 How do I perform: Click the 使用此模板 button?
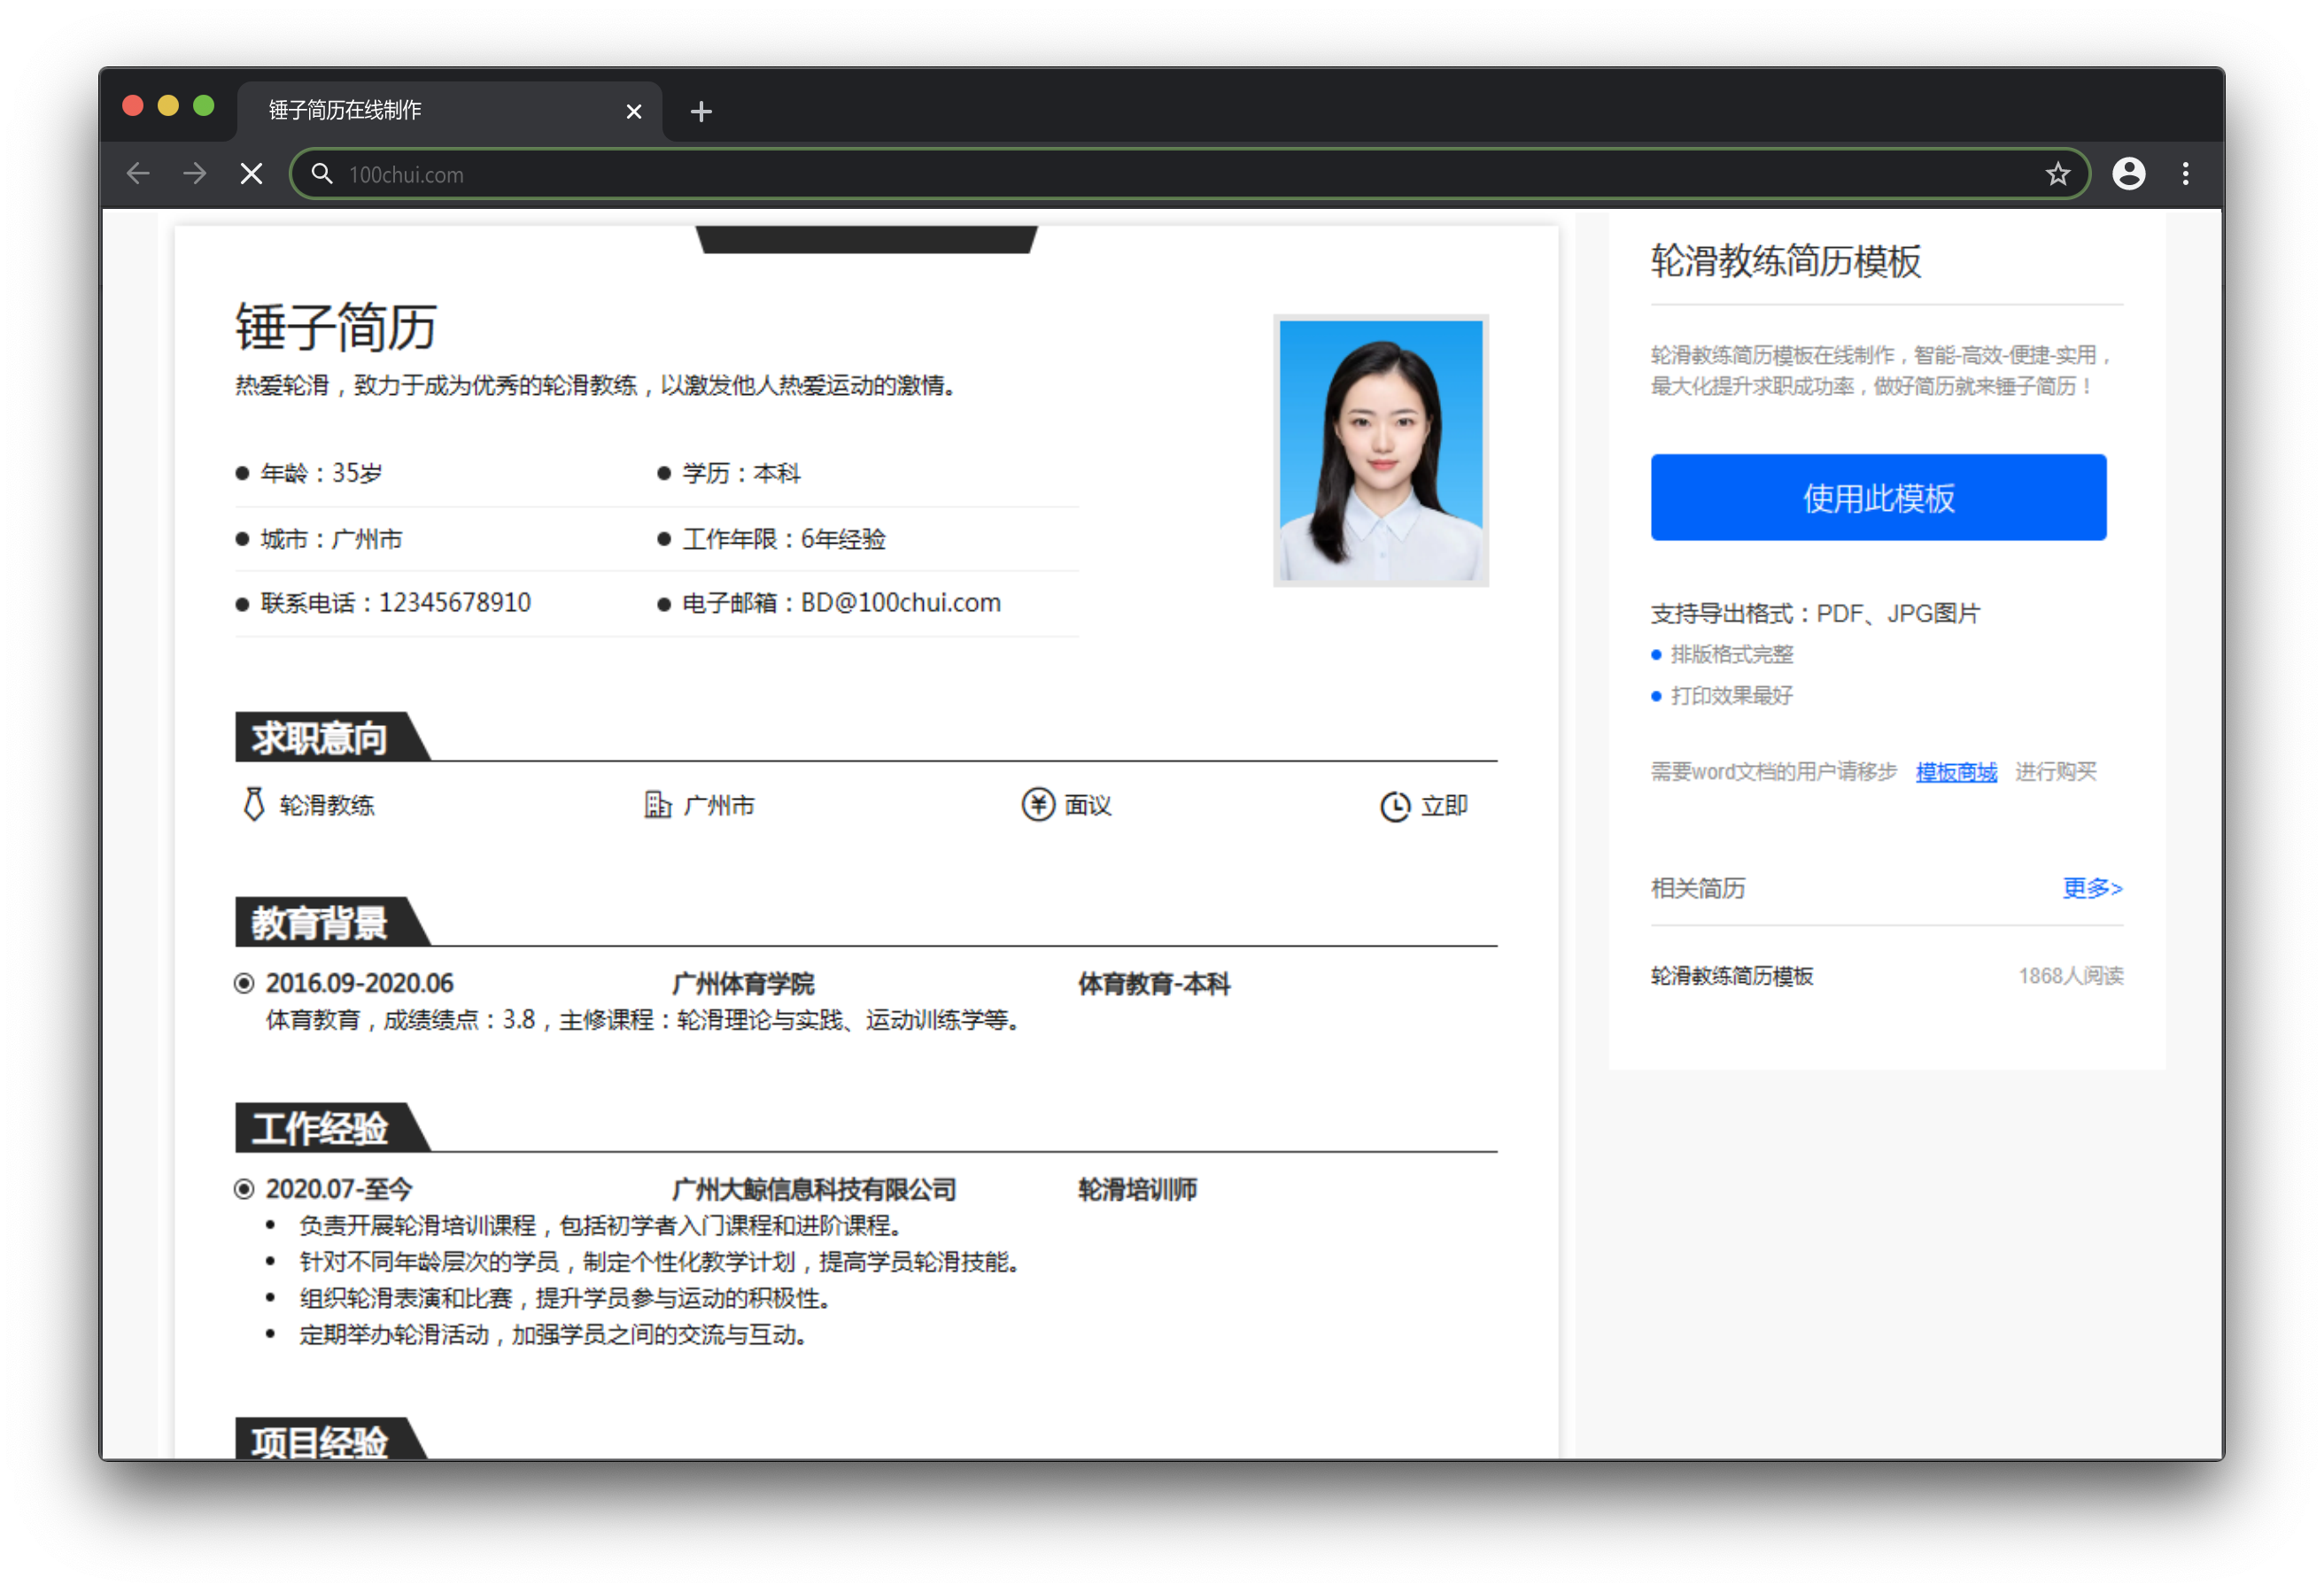(1878, 497)
